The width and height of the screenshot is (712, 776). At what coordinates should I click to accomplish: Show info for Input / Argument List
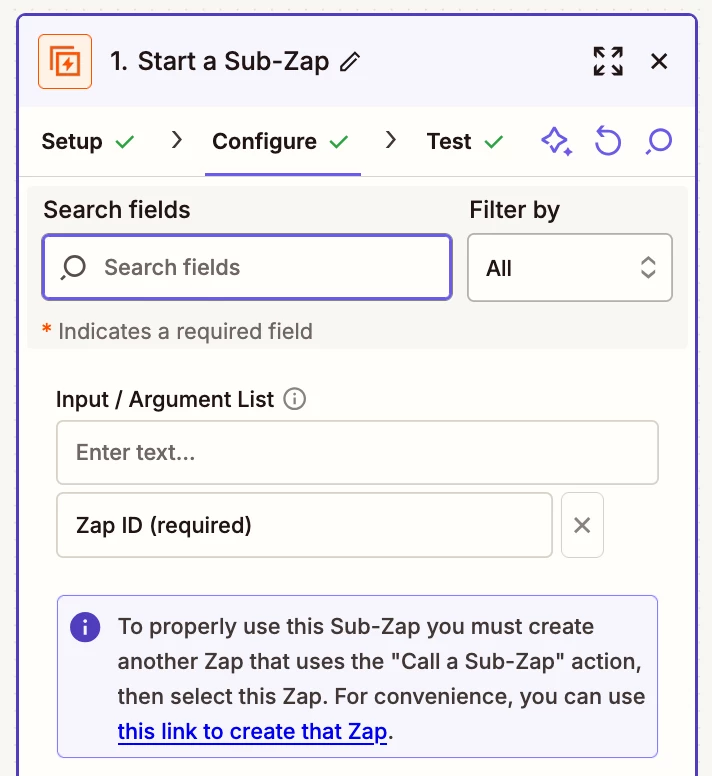click(294, 399)
